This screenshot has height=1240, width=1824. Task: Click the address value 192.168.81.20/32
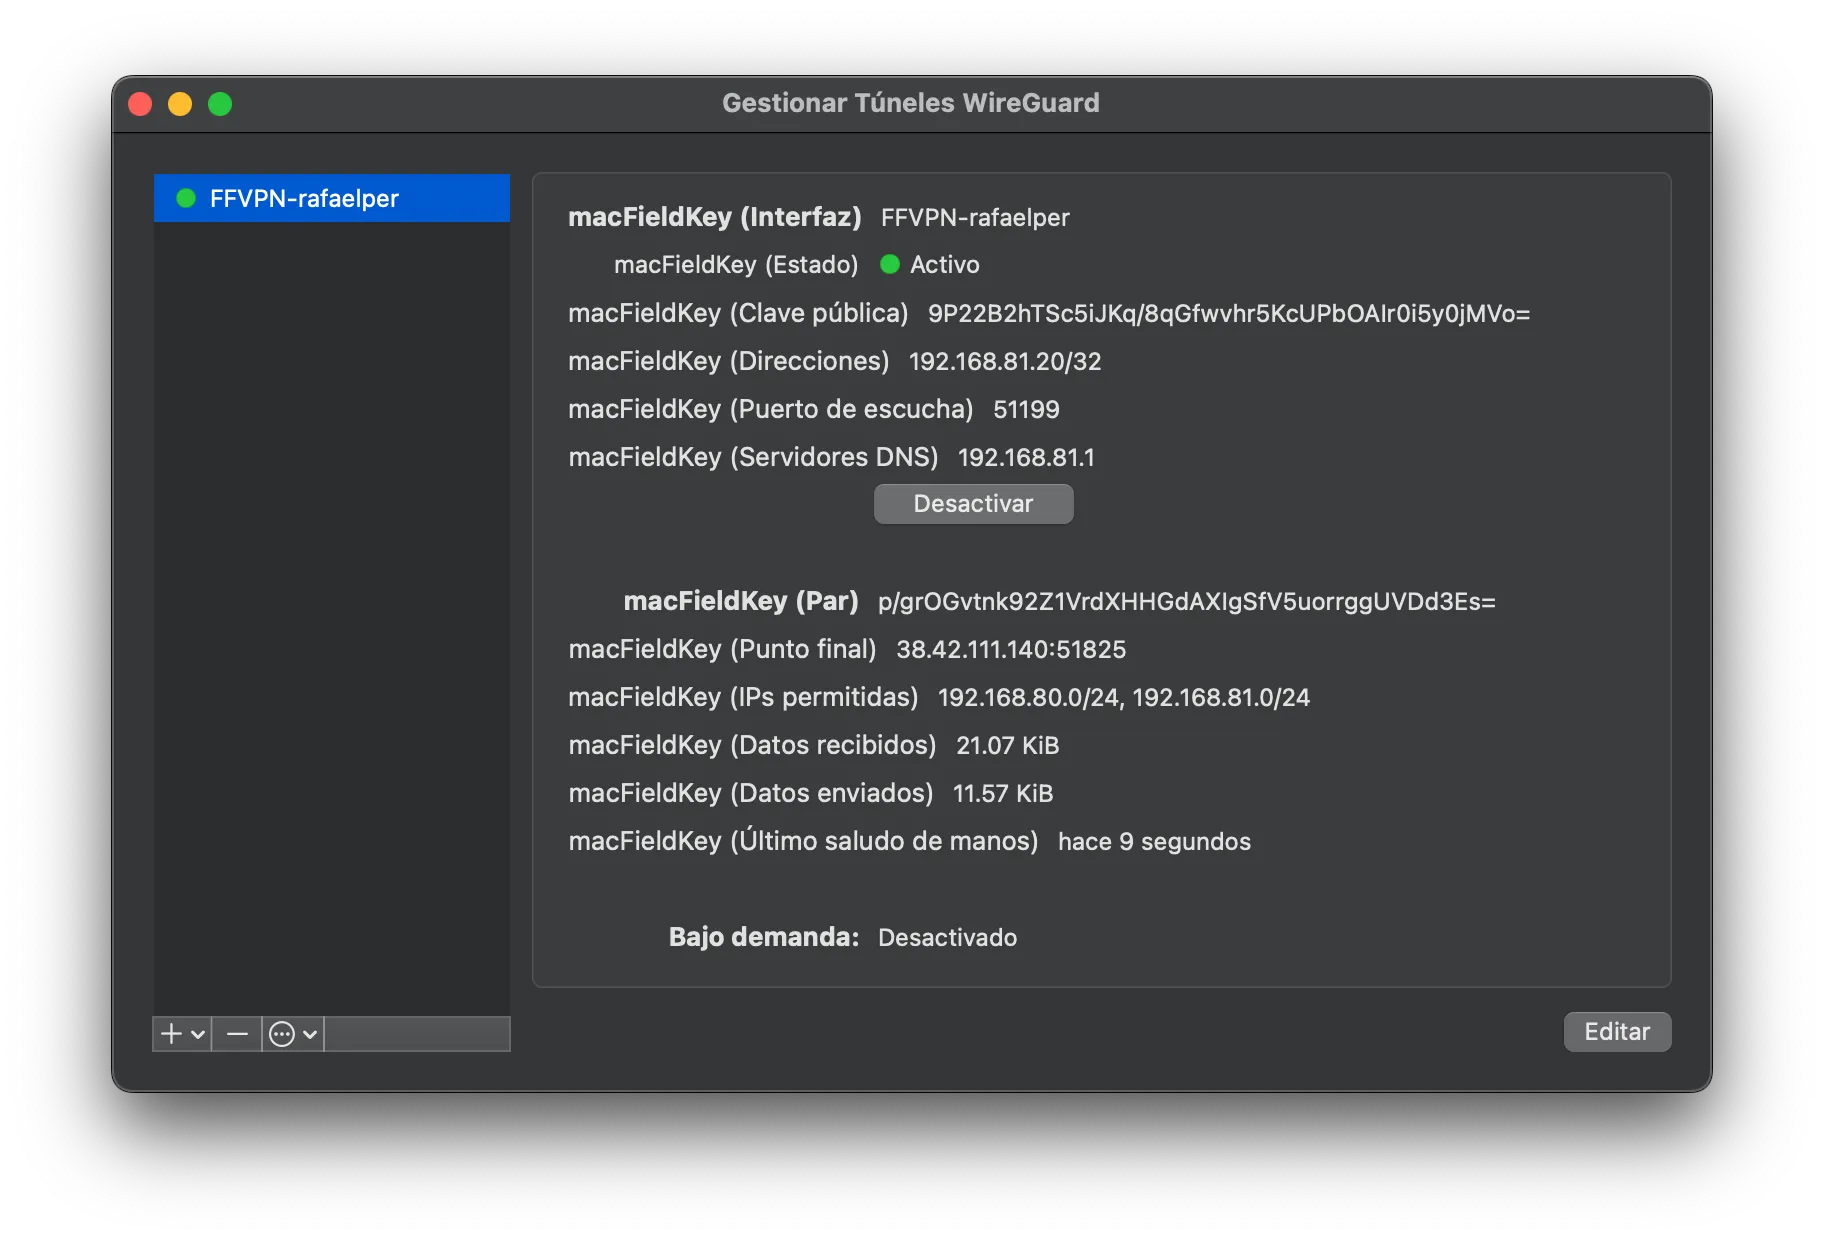pos(1005,362)
